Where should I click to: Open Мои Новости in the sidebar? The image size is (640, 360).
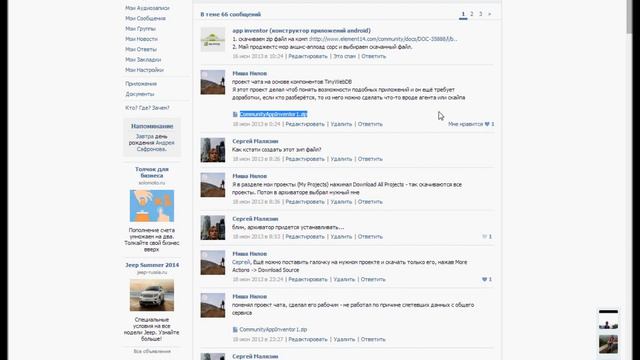point(141,39)
